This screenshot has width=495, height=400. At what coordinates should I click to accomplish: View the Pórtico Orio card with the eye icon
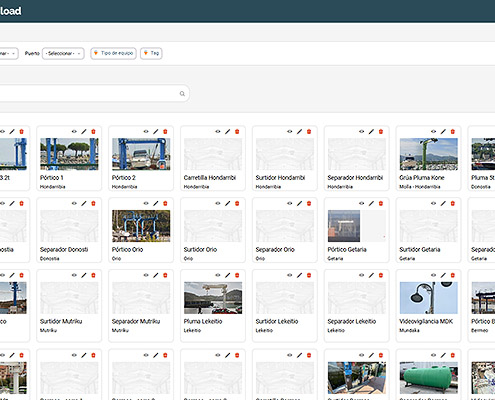pos(146,203)
